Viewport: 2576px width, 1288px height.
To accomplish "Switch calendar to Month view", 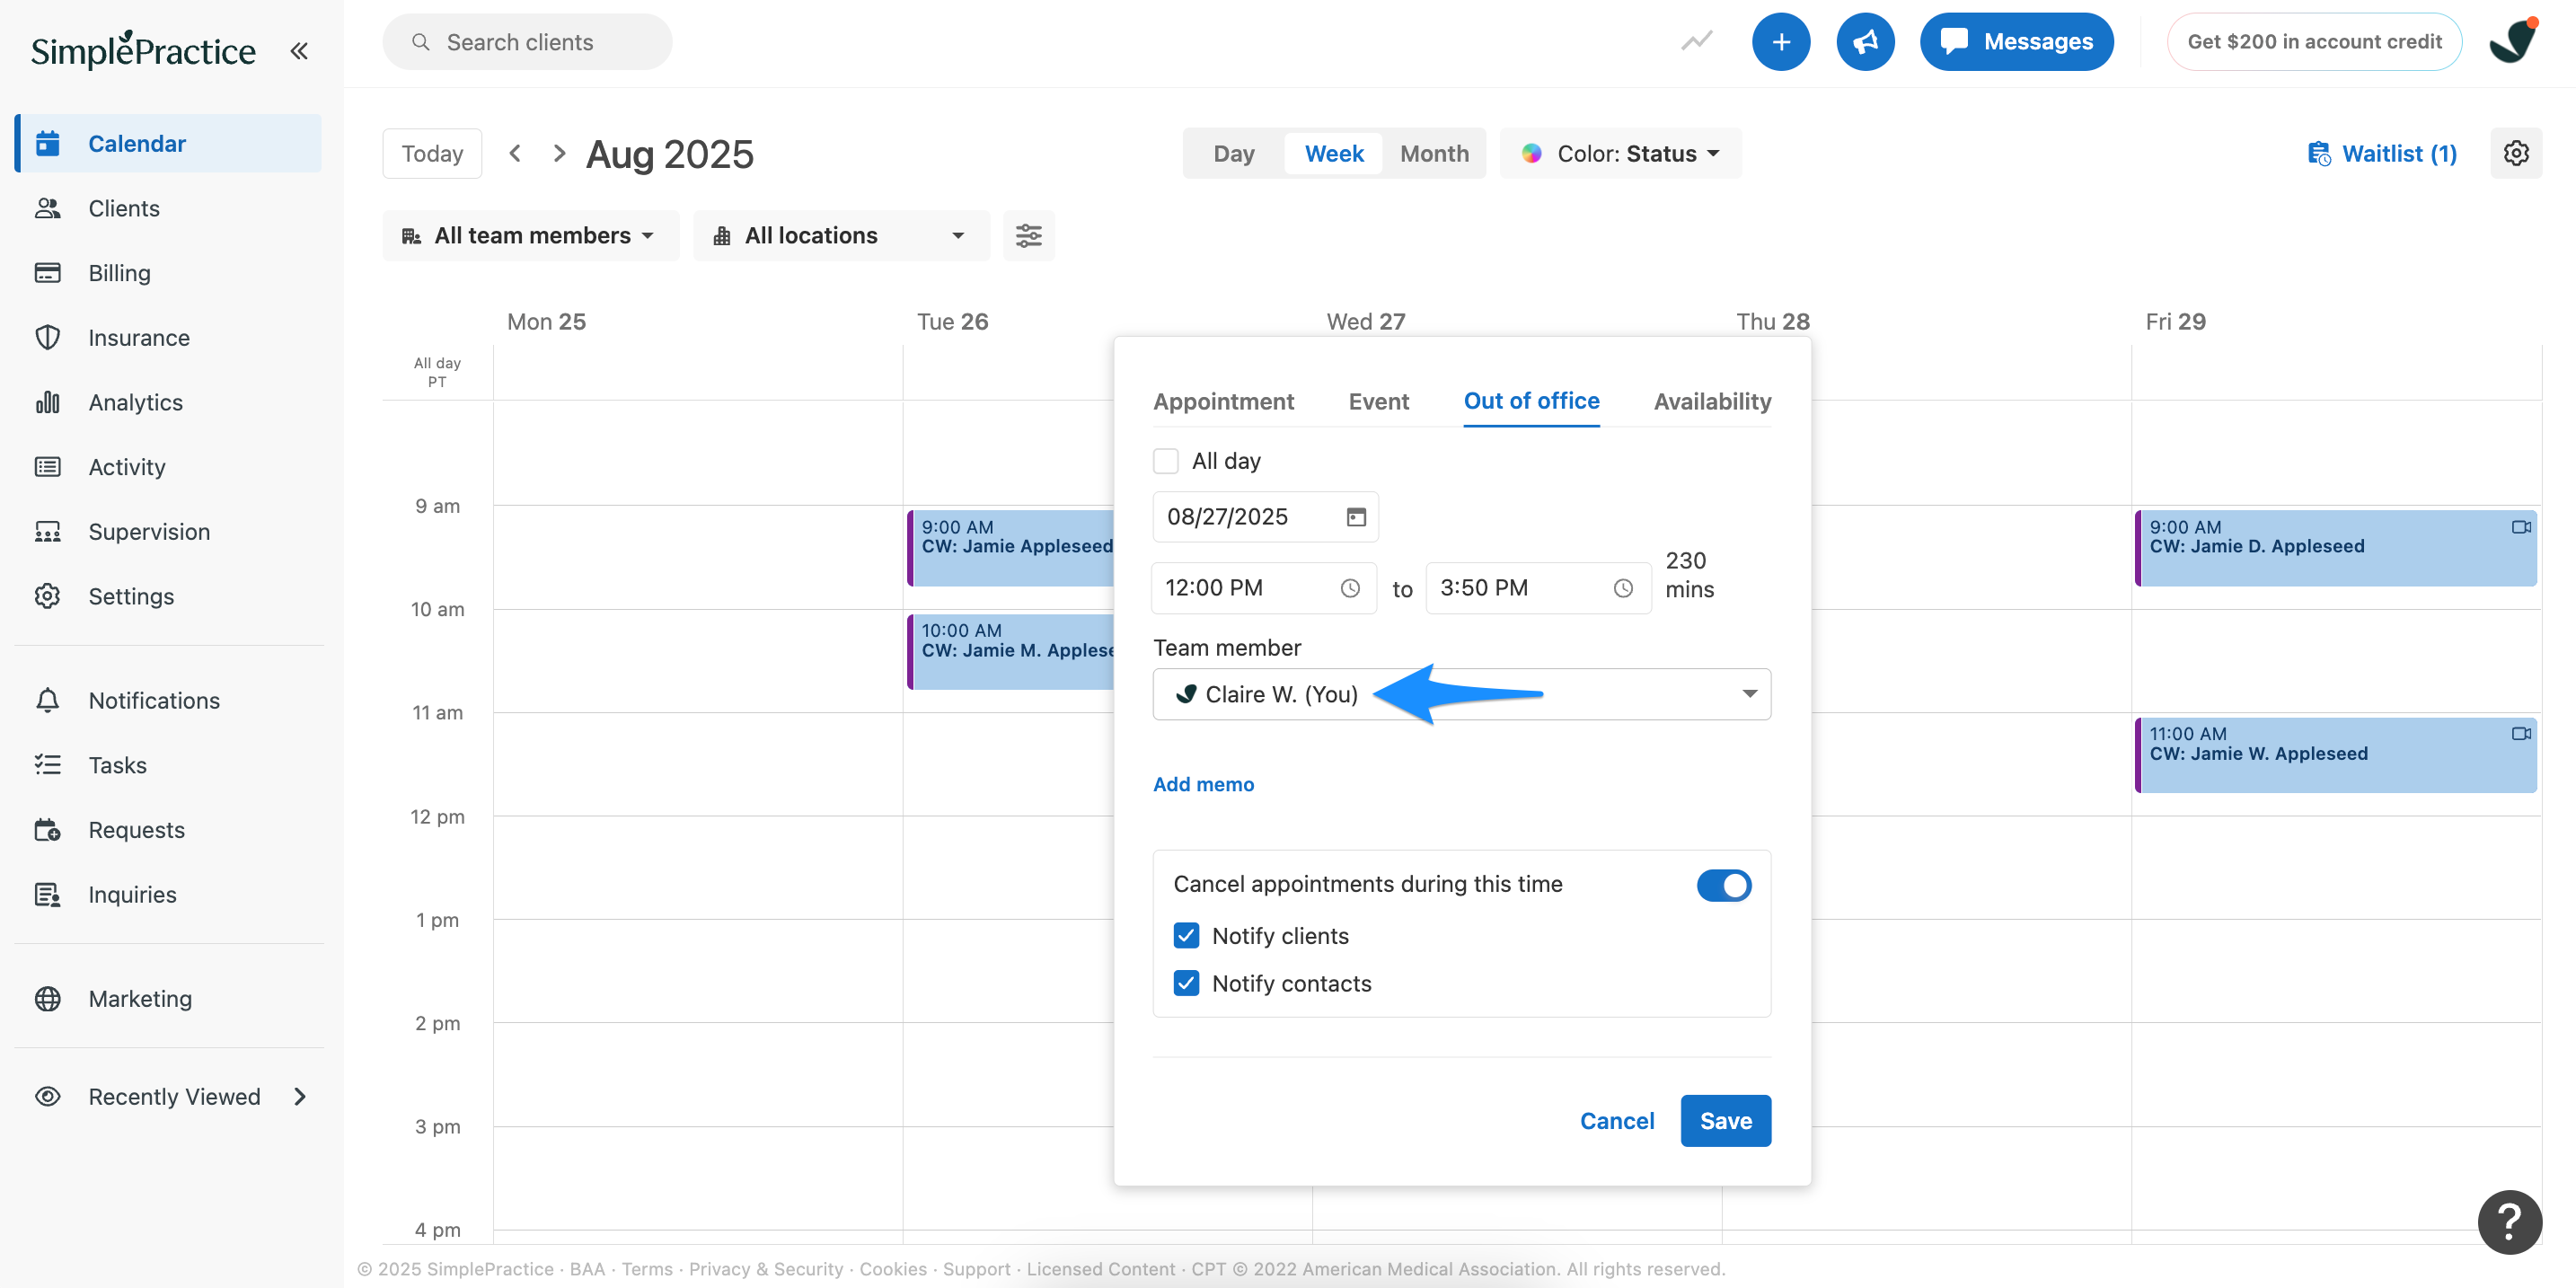I will click(x=1434, y=153).
